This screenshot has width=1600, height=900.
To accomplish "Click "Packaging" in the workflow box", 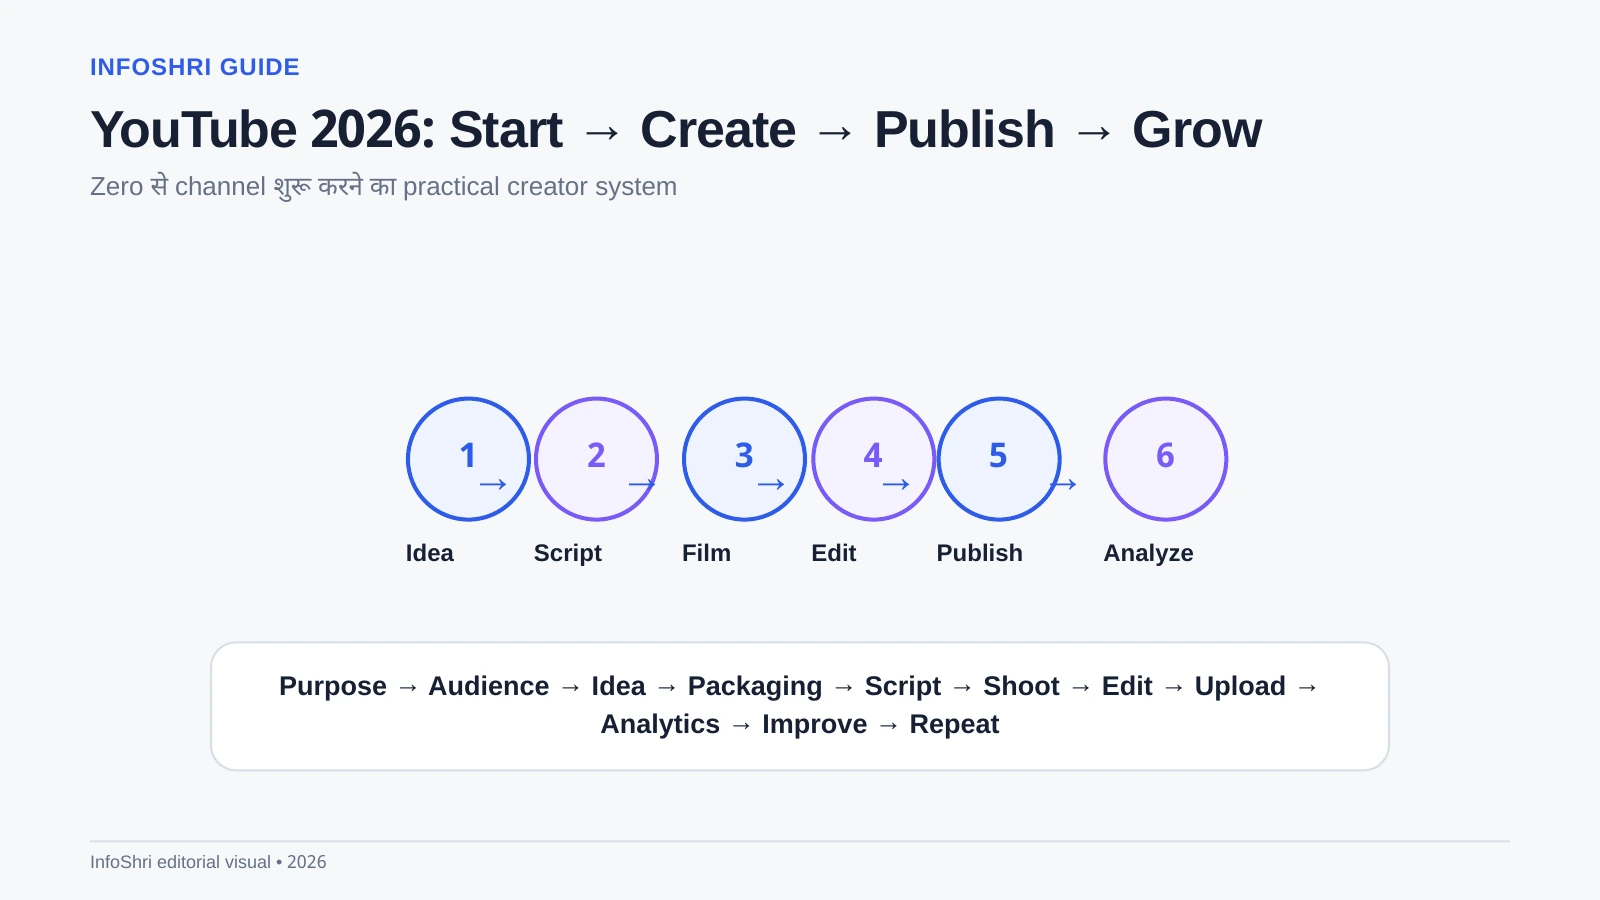I will [755, 686].
